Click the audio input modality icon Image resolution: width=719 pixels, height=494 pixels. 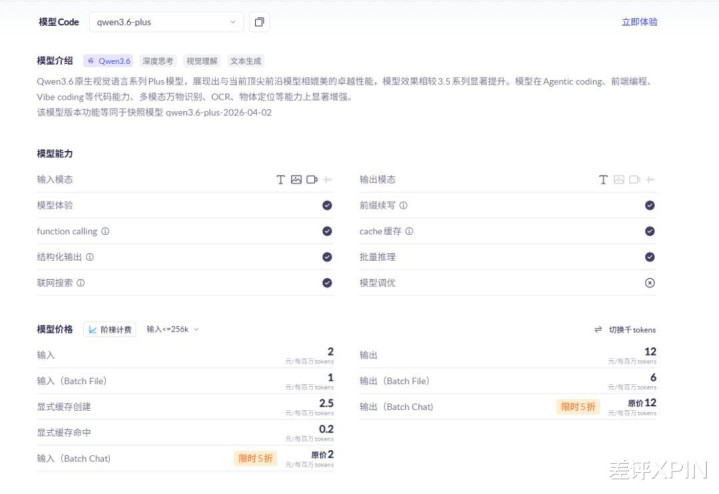point(327,179)
